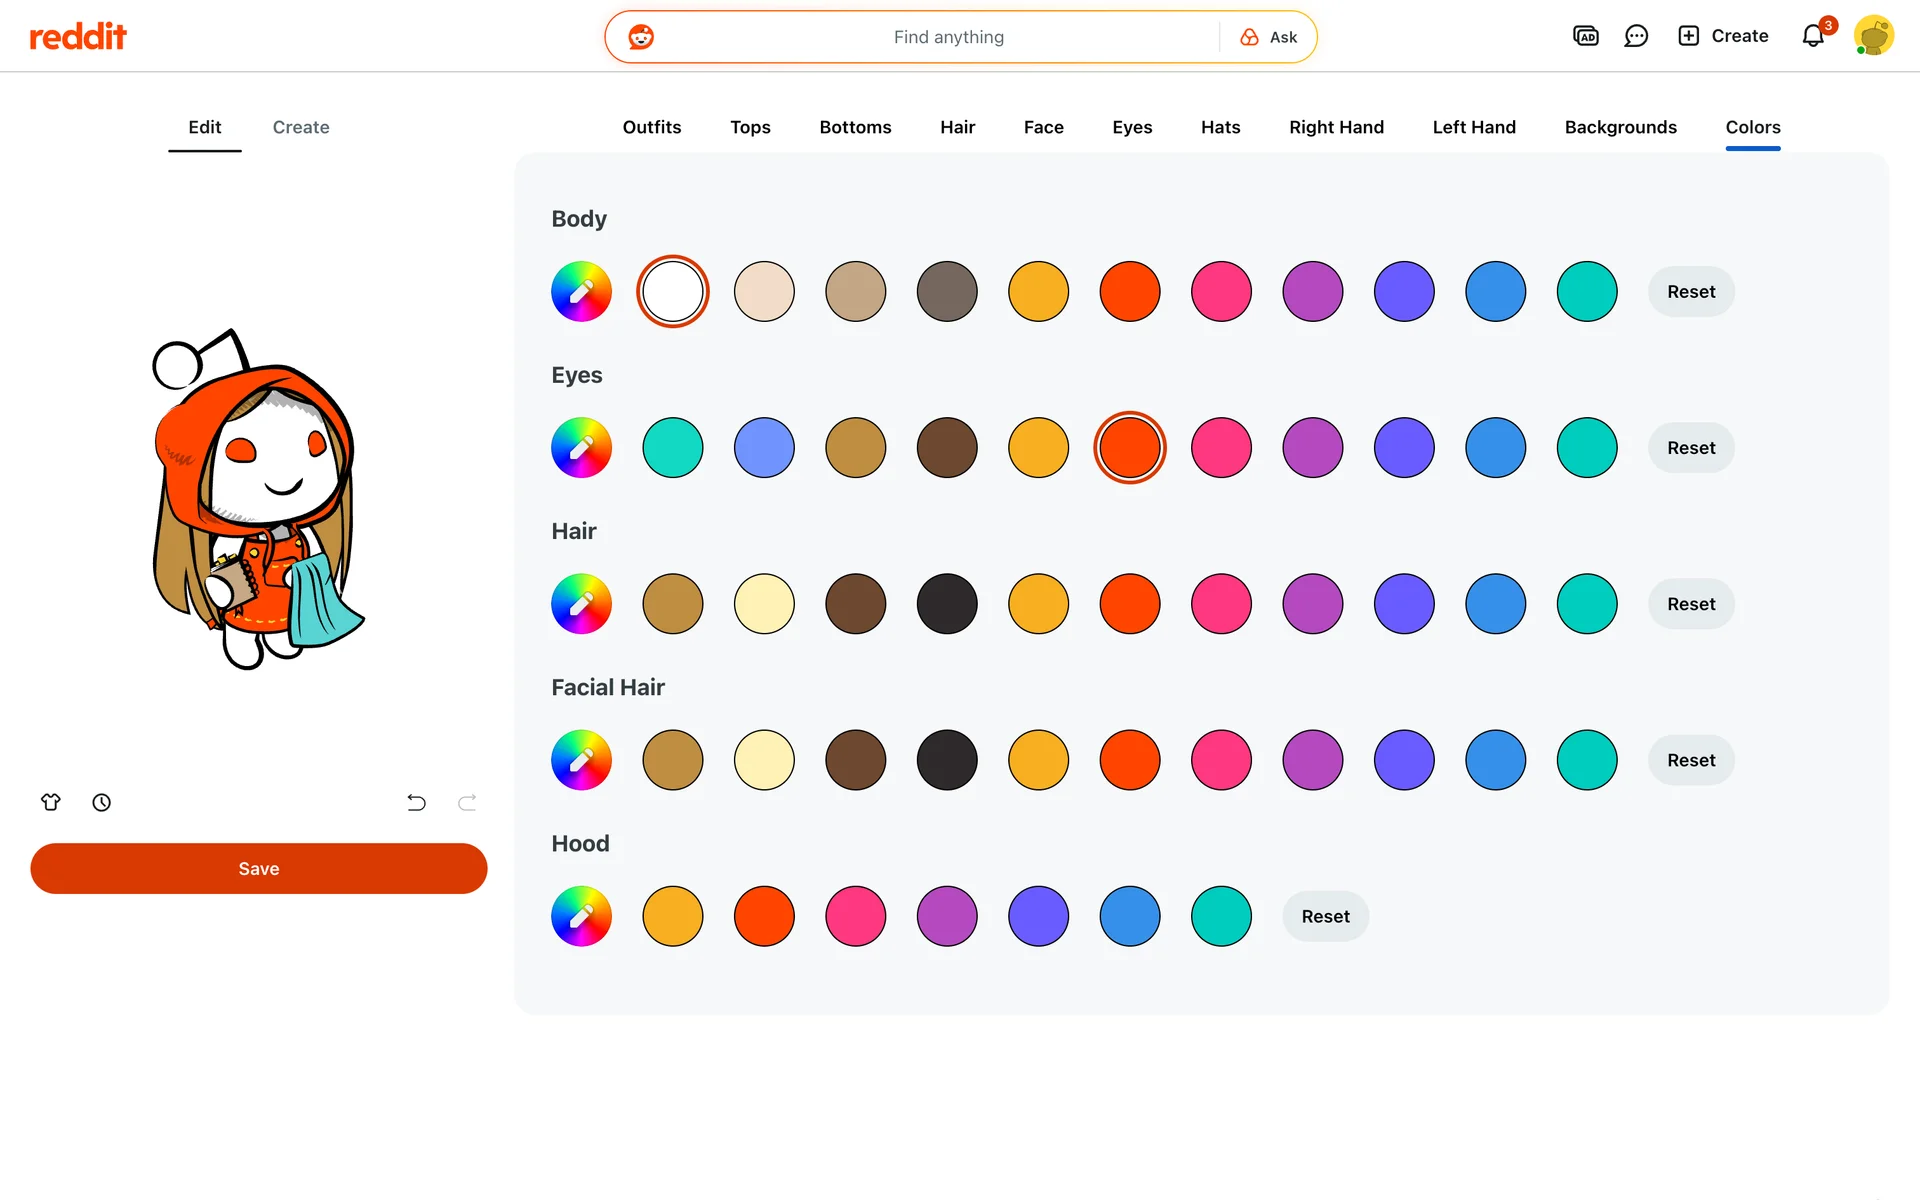The width and height of the screenshot is (1920, 1200).
Task: Switch to the Create tab
Action: pyautogui.click(x=301, y=127)
